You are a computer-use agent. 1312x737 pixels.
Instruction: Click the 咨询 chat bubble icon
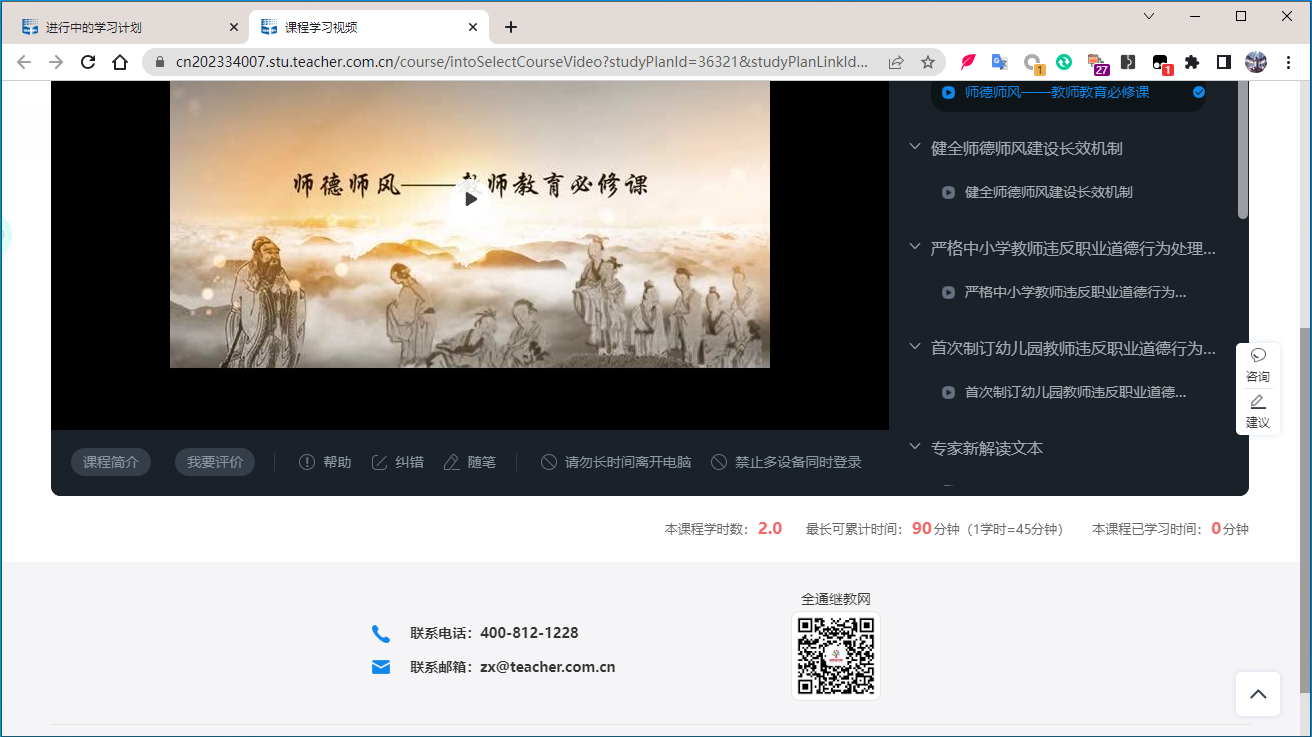[1258, 356]
